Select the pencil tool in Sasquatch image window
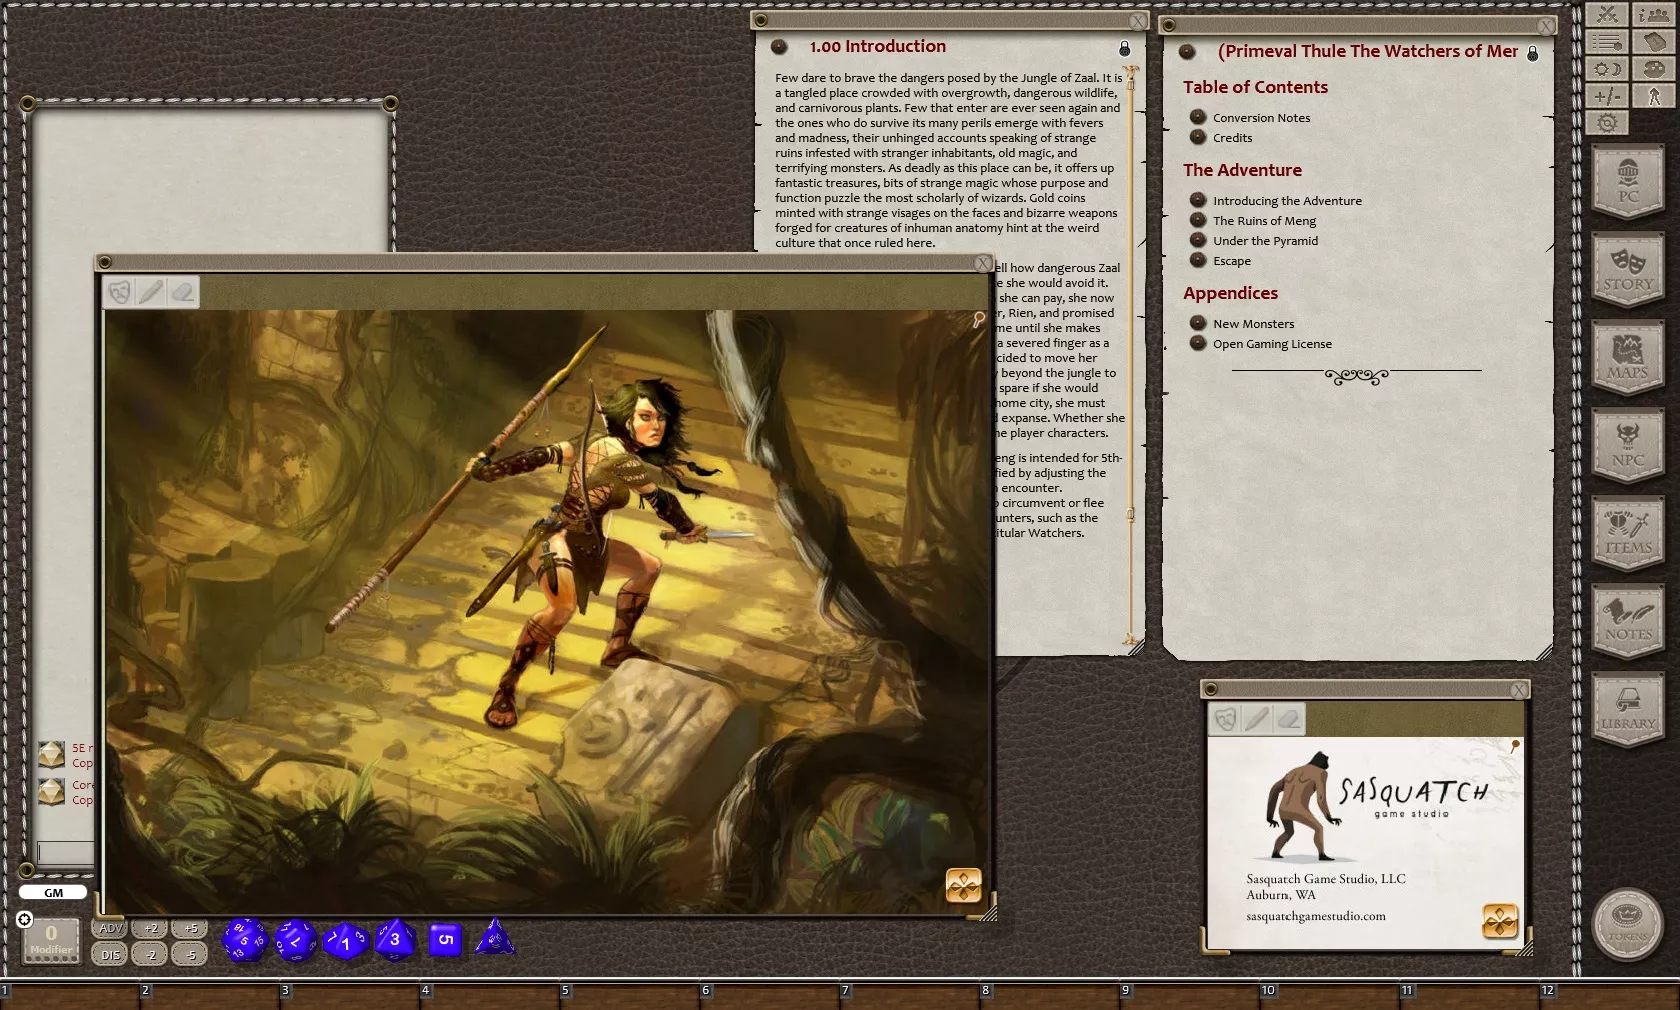 tap(1257, 718)
